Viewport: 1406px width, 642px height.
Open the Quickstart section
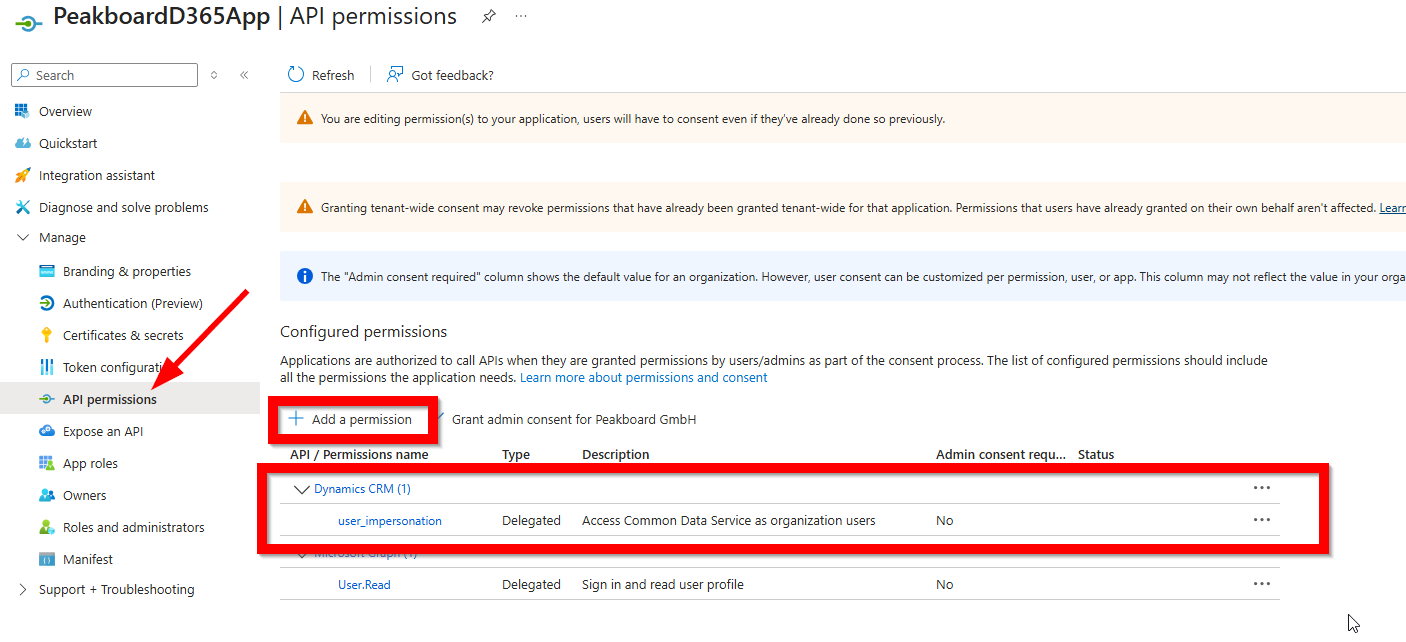coord(66,142)
